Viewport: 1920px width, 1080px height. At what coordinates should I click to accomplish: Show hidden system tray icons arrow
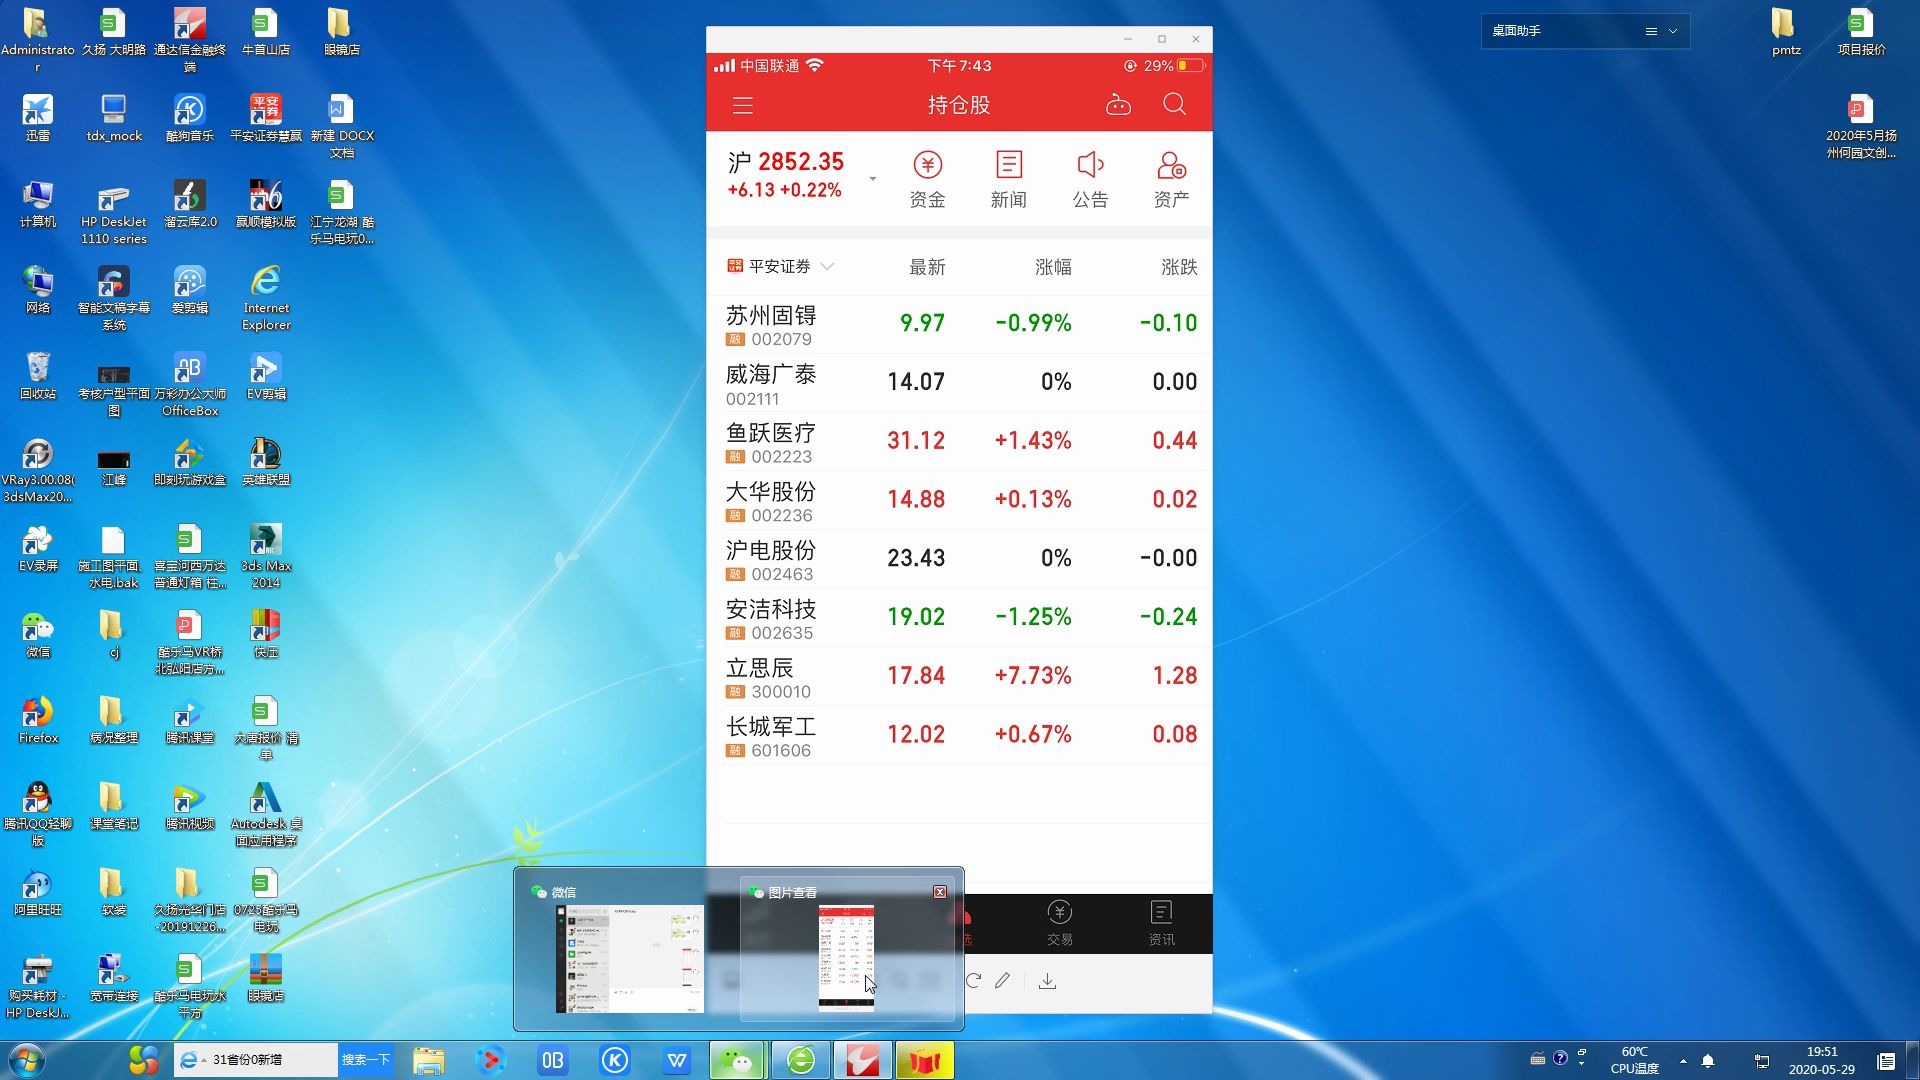click(1683, 1061)
